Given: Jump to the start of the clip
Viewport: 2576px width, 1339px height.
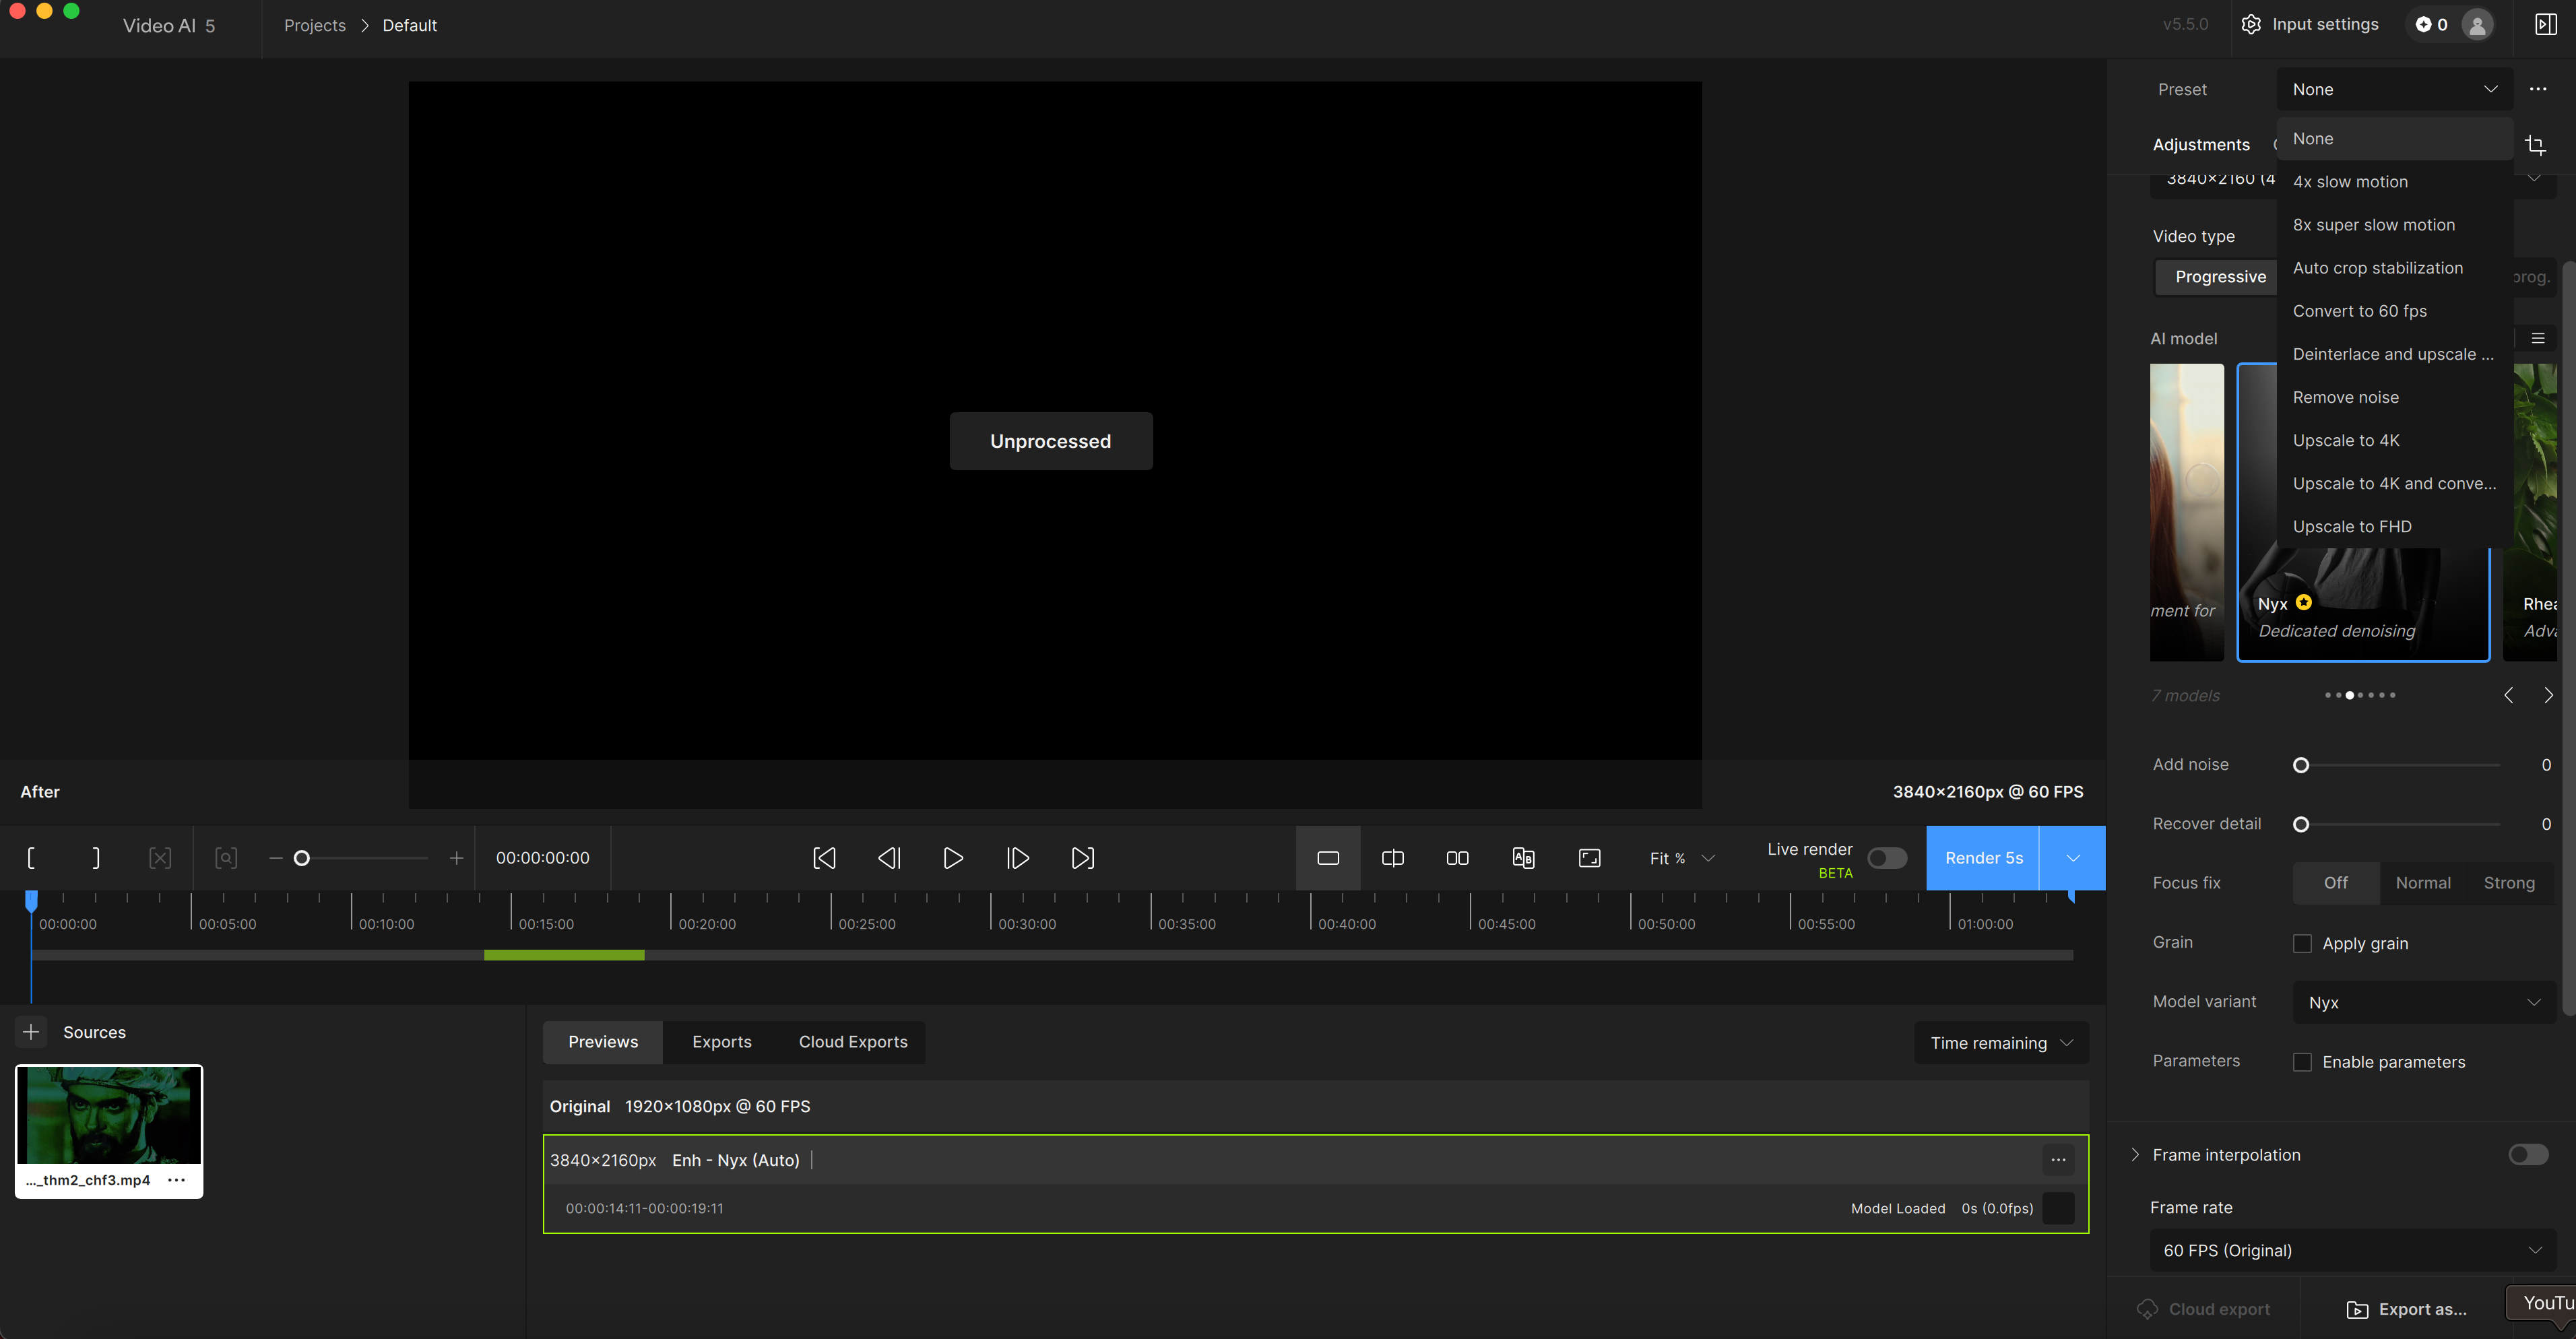Looking at the screenshot, I should tap(824, 858).
